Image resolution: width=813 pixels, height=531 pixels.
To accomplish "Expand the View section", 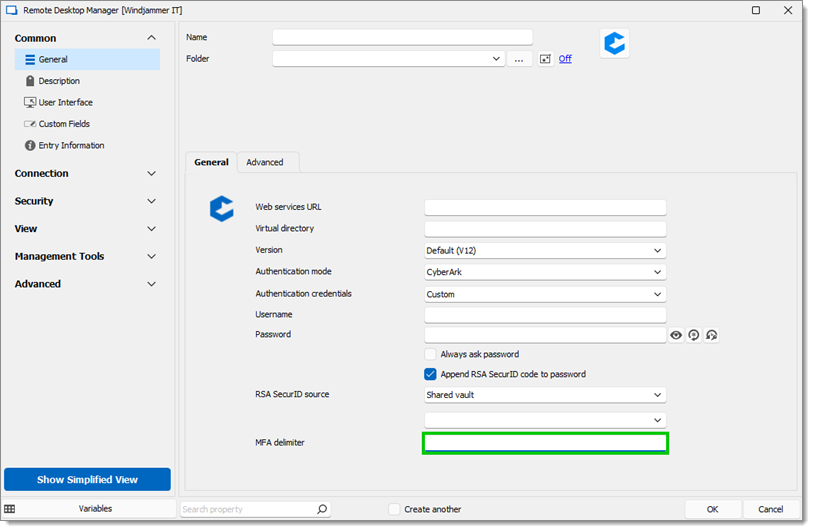I will click(x=151, y=229).
